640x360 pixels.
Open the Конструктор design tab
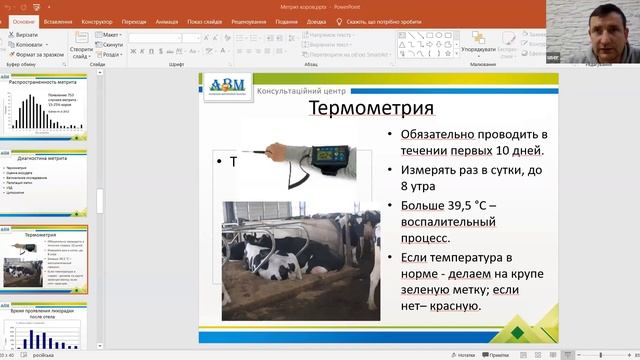point(97,22)
